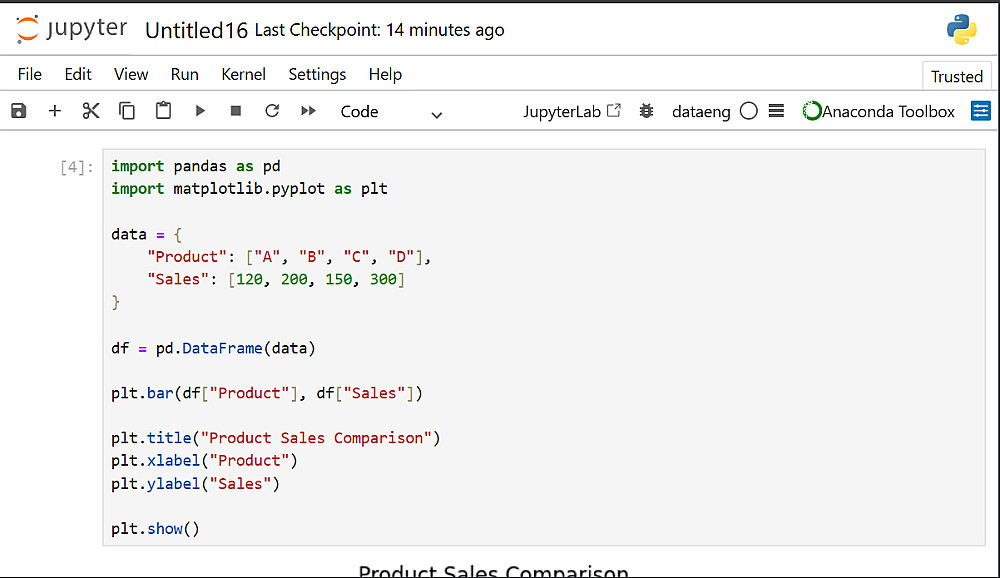
Task: Open the hamburger menu beside kernel status
Action: pos(776,111)
